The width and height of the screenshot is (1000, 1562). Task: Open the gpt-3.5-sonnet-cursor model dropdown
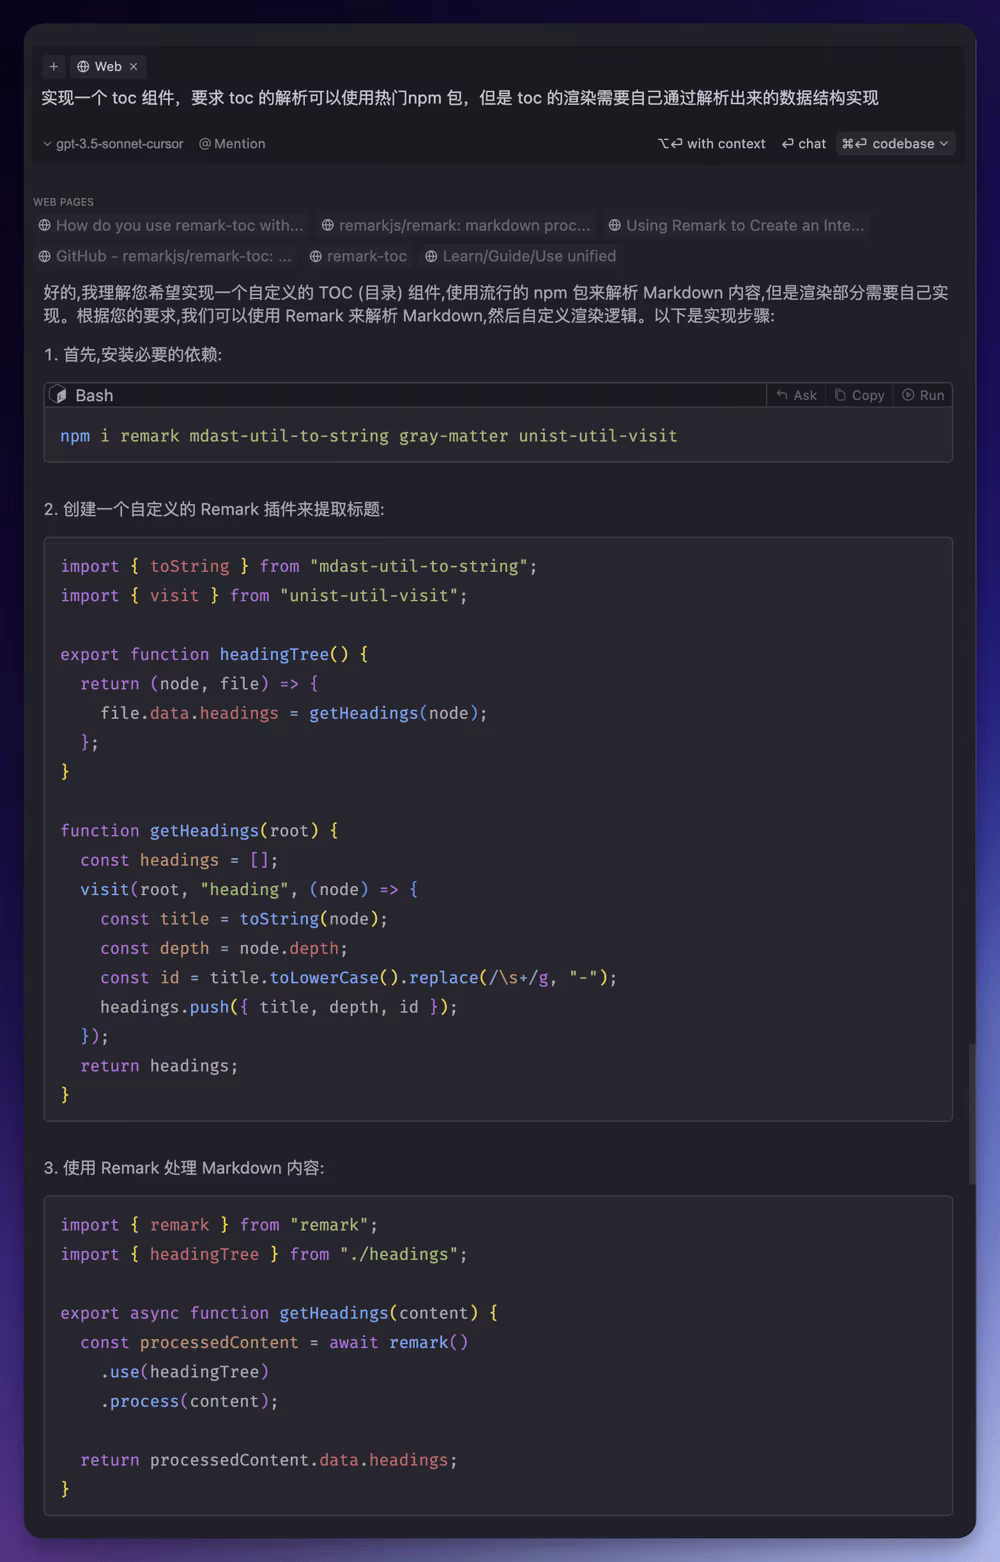(x=113, y=144)
